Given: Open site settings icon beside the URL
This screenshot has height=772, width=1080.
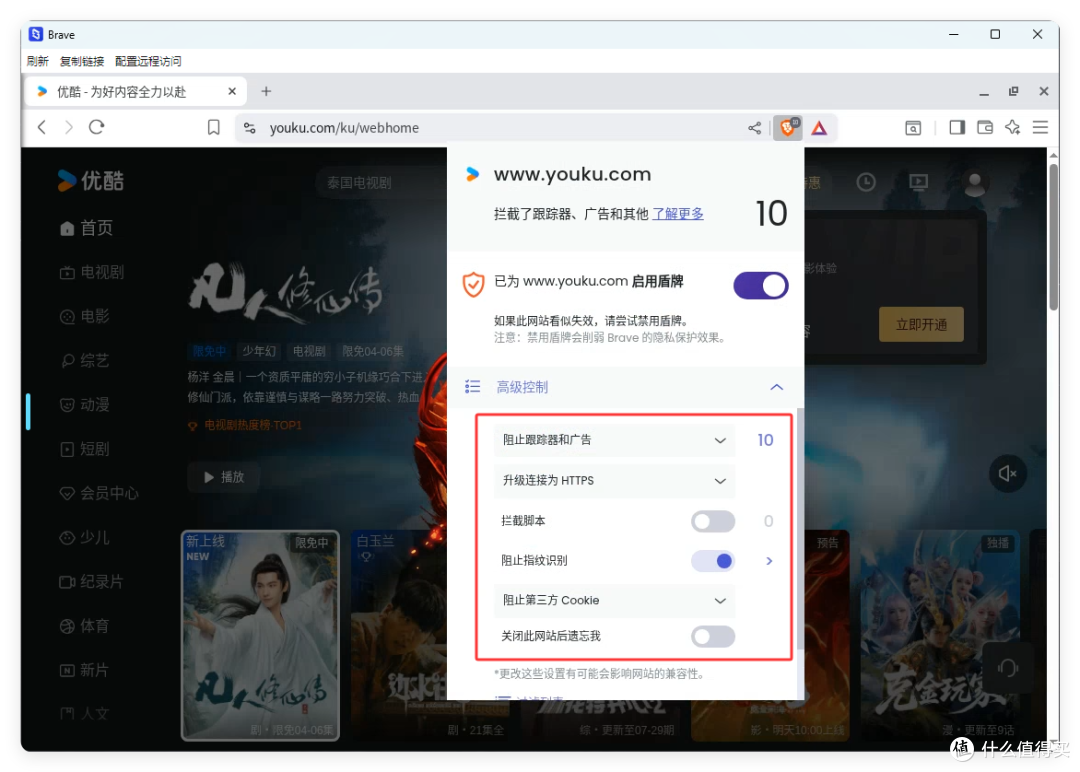Looking at the screenshot, I should (250, 128).
